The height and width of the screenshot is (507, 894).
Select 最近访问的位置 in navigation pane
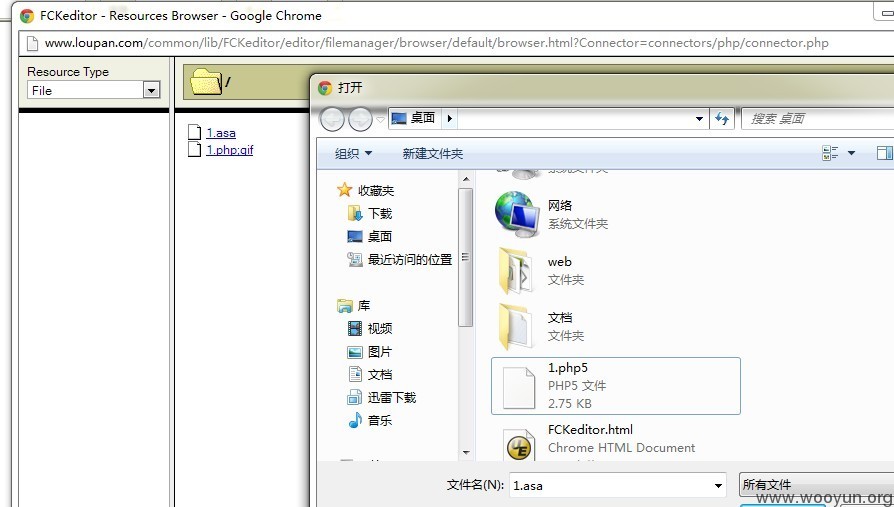click(399, 259)
